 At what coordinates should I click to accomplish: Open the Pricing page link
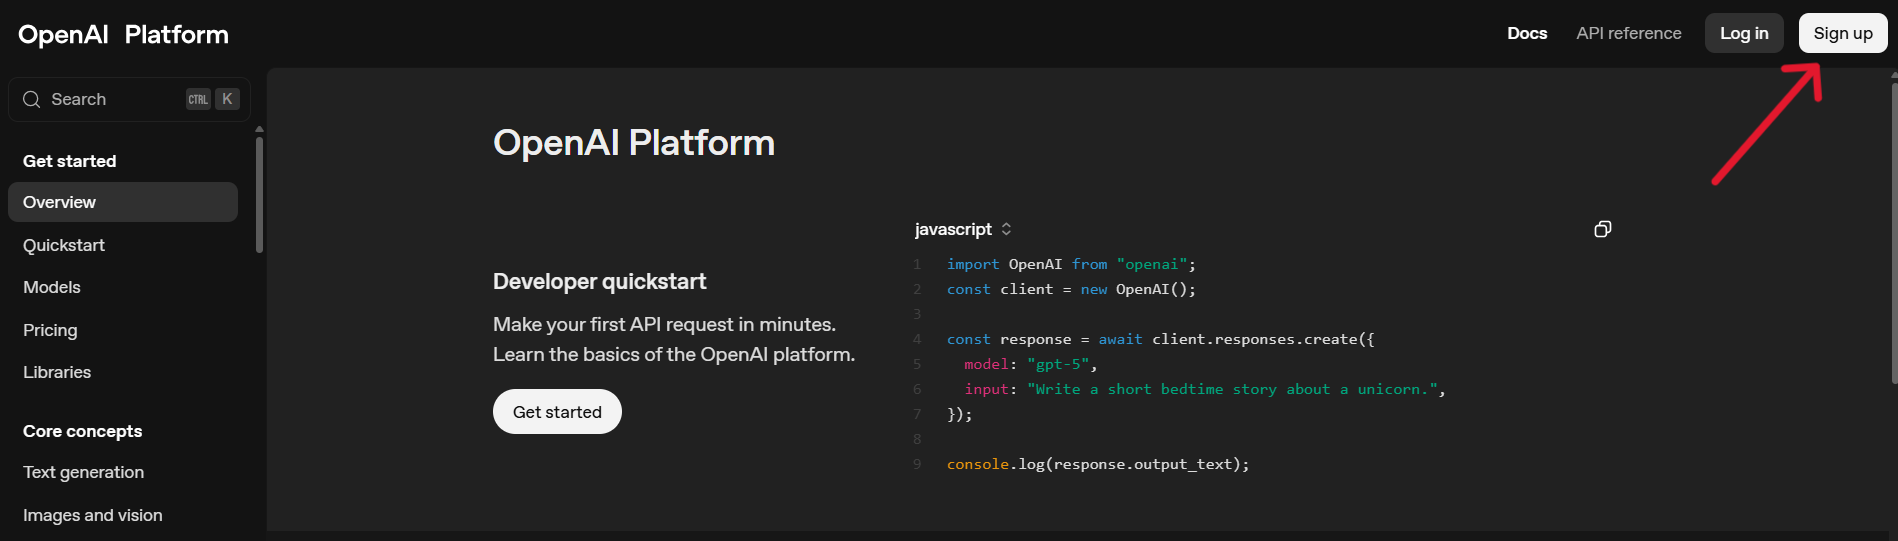50,330
